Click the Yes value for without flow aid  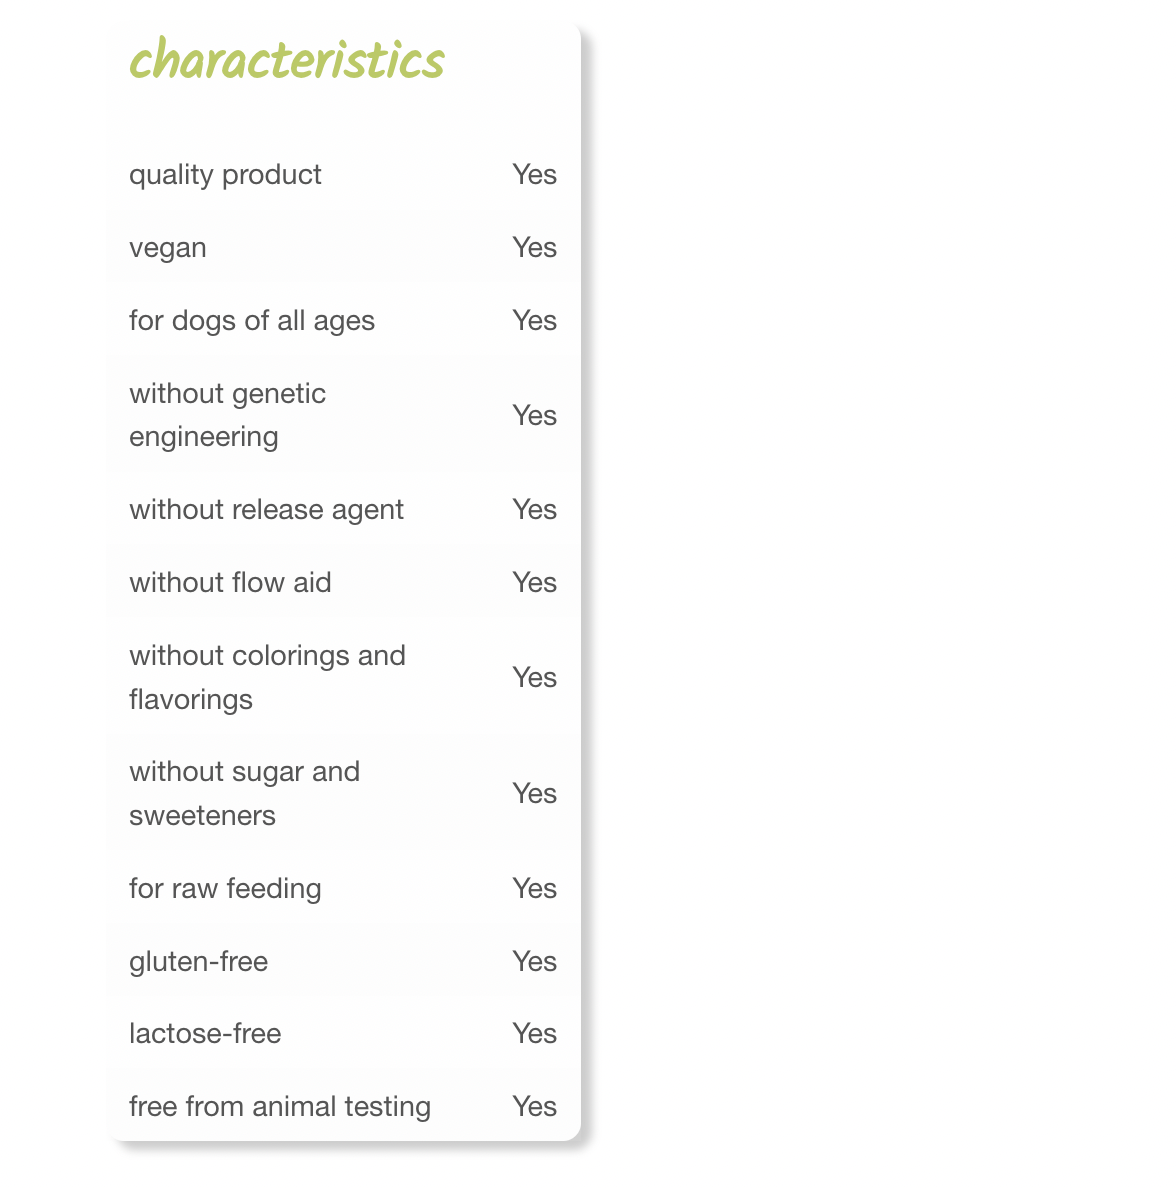[534, 583]
